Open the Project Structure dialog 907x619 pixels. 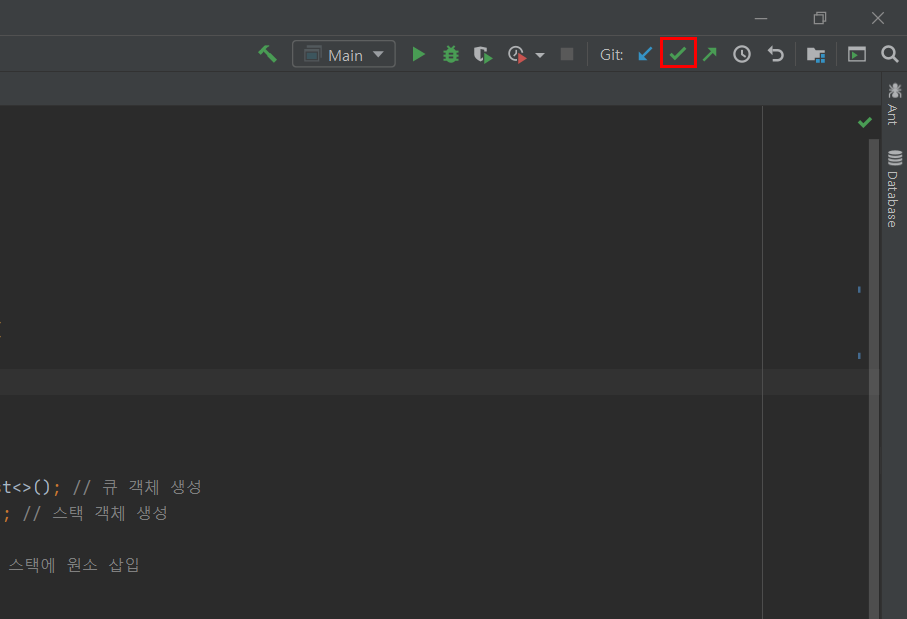(816, 55)
